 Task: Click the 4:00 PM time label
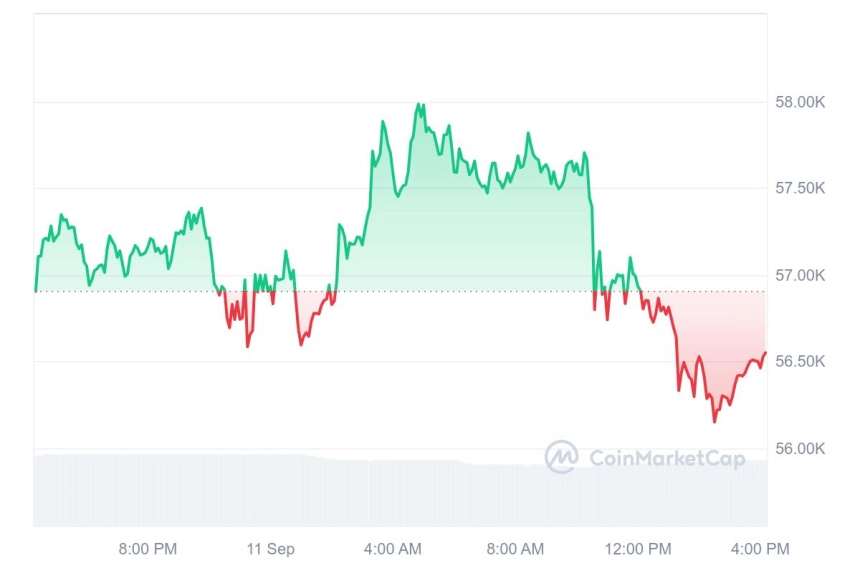(760, 548)
